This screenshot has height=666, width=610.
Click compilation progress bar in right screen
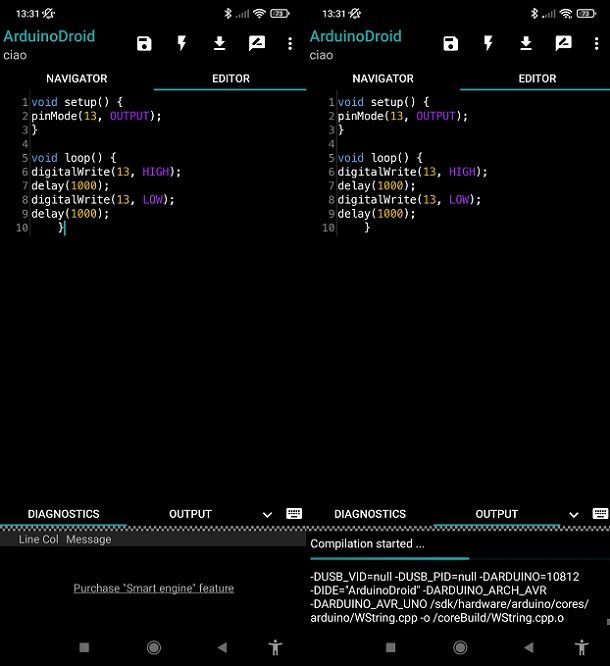(460, 558)
